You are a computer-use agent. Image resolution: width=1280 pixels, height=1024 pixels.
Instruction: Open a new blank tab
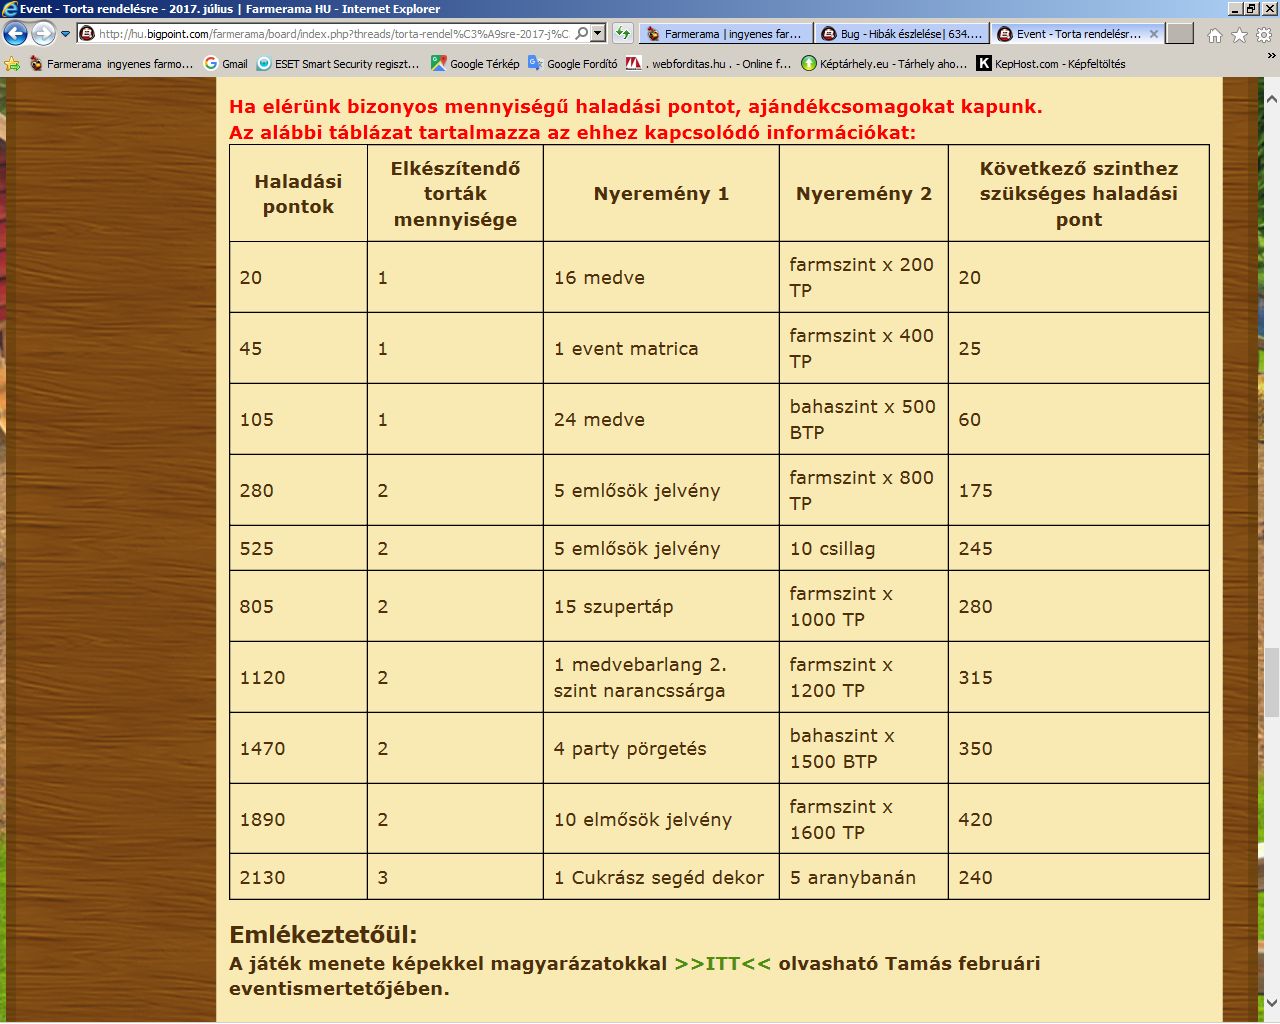tap(1180, 33)
